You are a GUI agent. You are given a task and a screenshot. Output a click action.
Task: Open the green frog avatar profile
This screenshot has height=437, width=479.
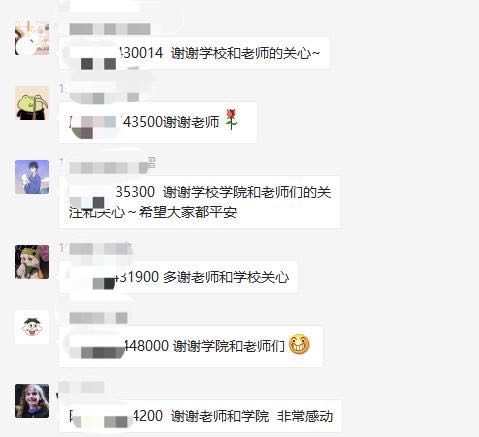tap(32, 103)
